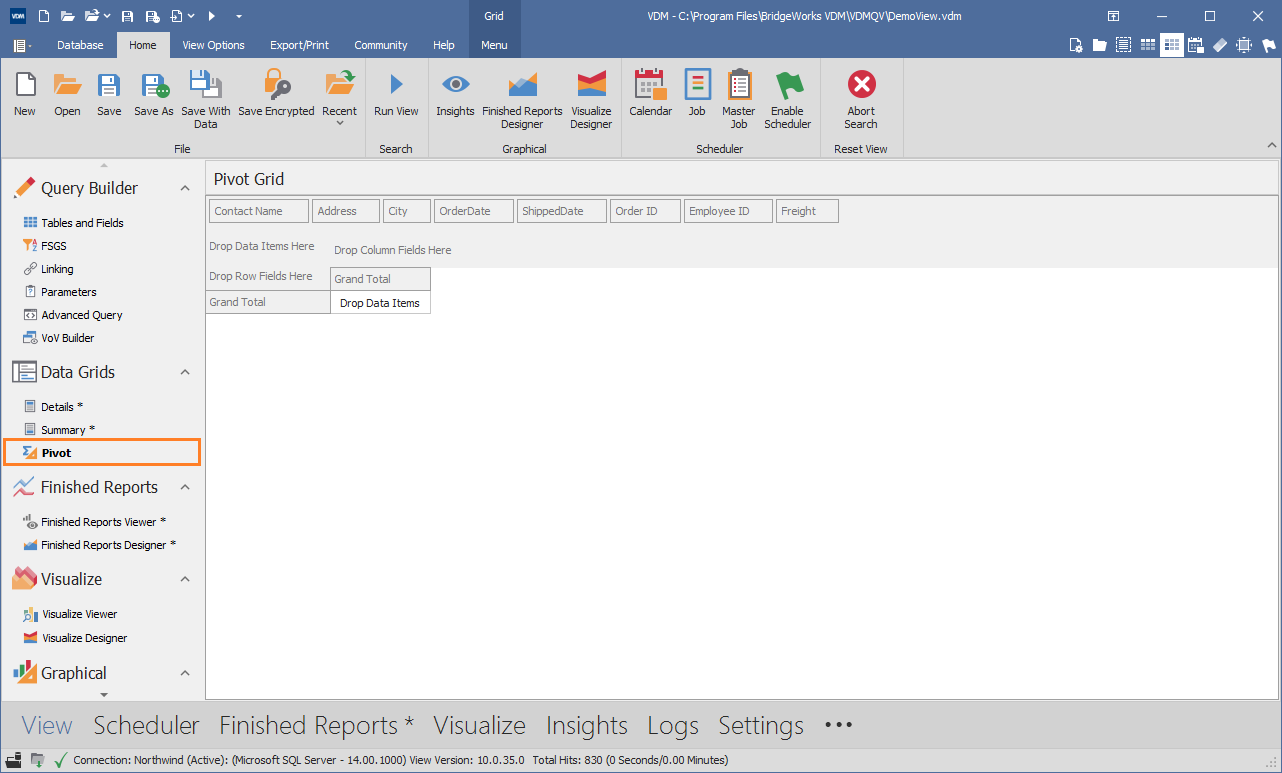The image size is (1282, 773).
Task: Click the Job scheduler button
Action: coord(697,94)
